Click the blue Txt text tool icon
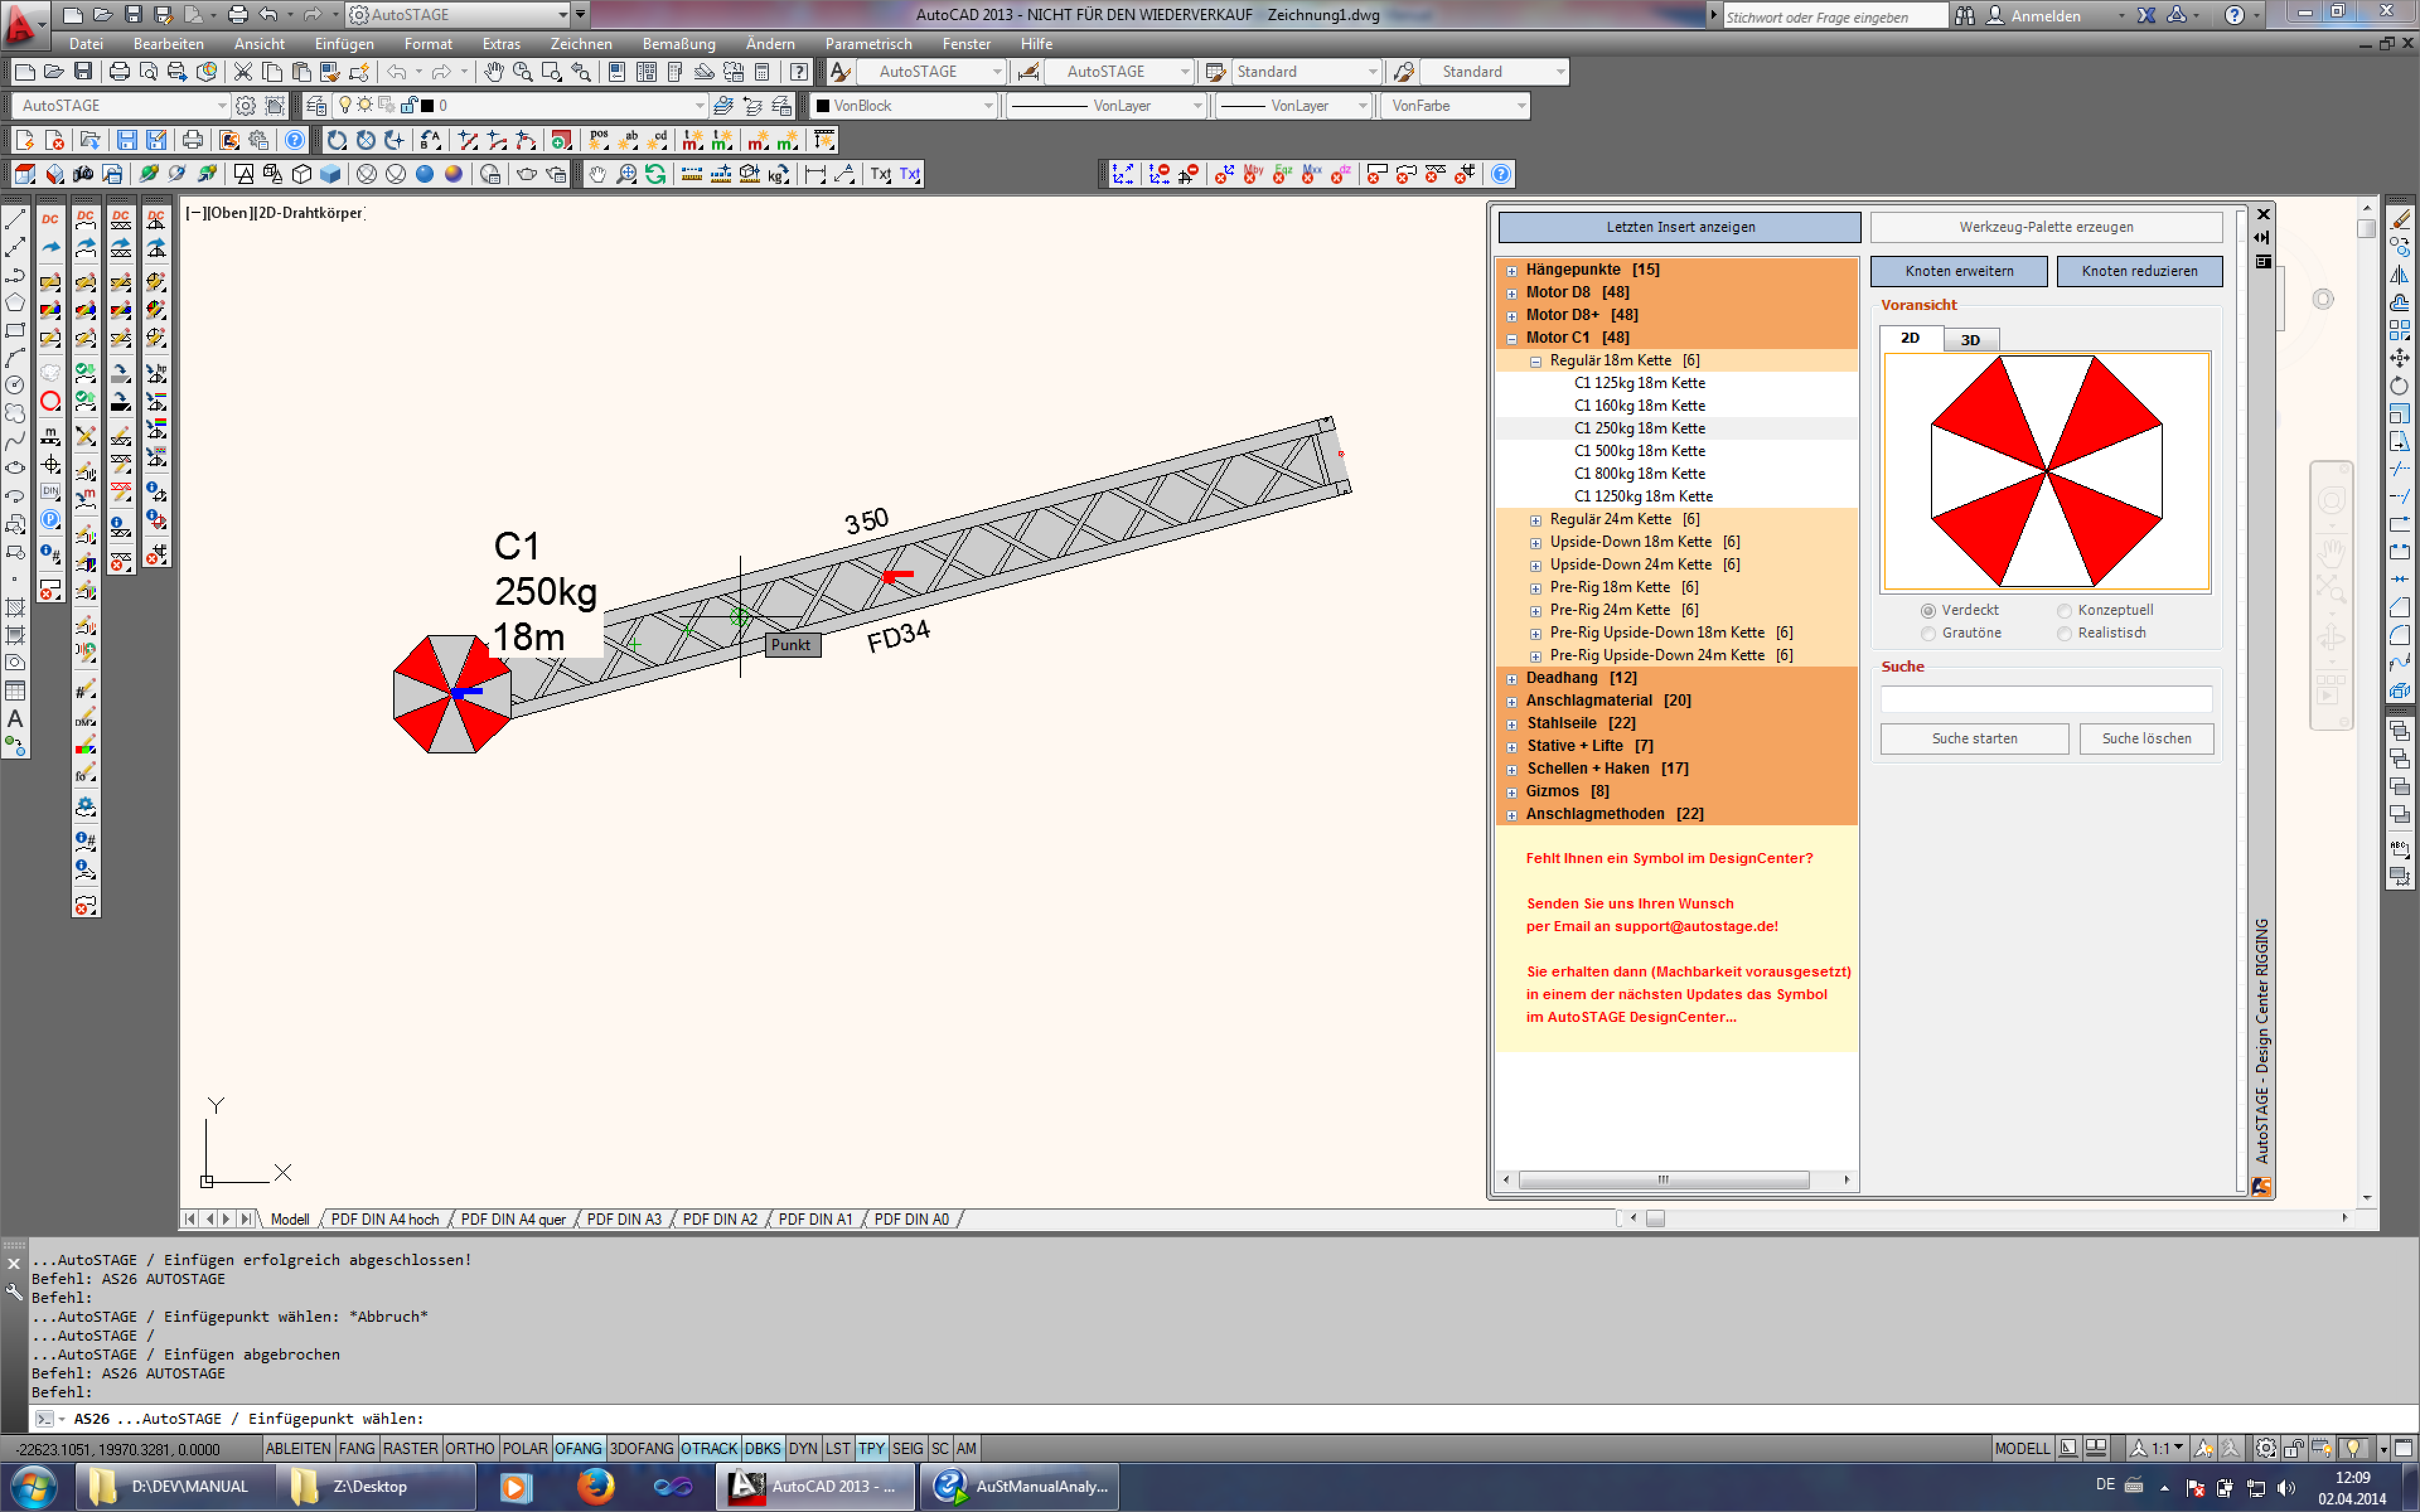The width and height of the screenshot is (2420, 1512). 910,173
